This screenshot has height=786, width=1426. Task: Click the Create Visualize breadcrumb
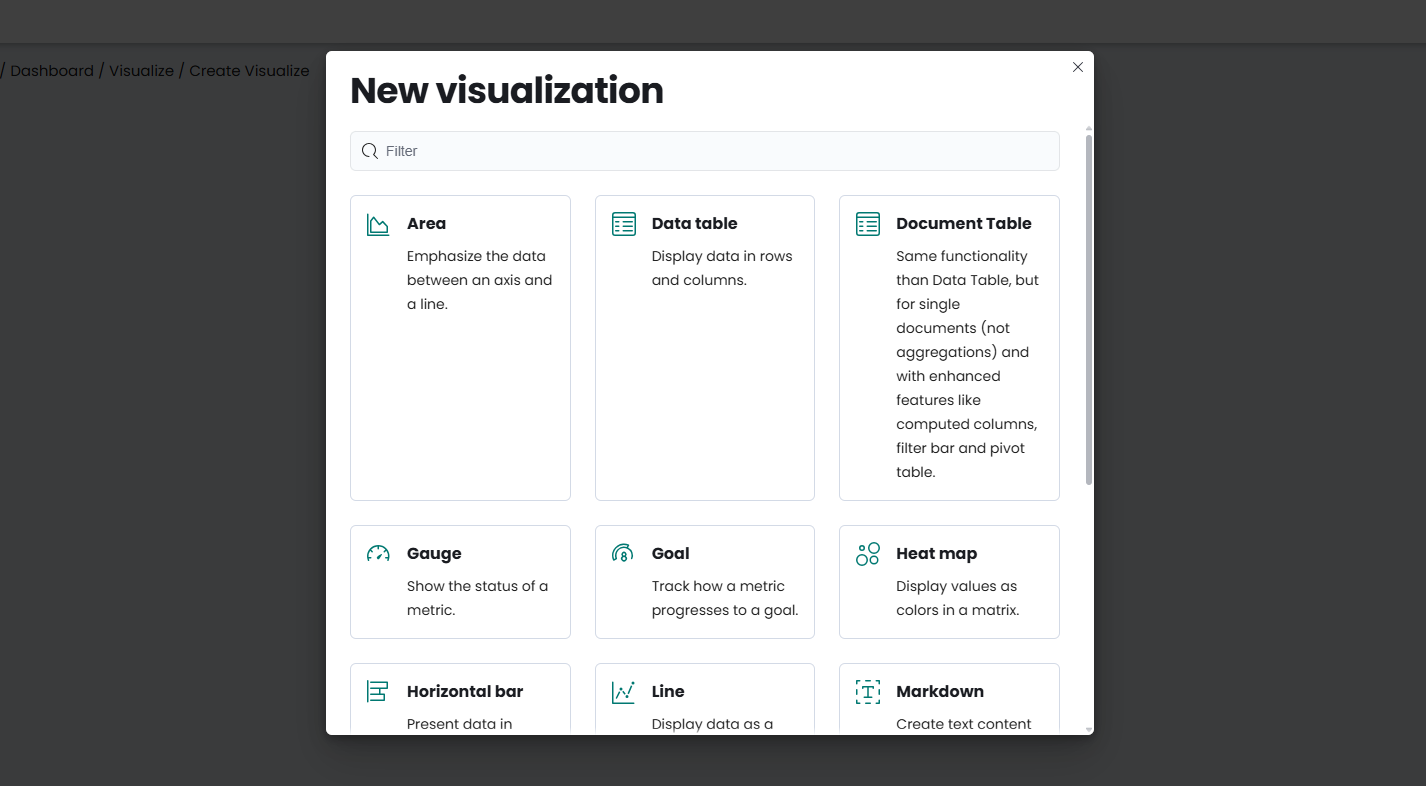pos(249,71)
